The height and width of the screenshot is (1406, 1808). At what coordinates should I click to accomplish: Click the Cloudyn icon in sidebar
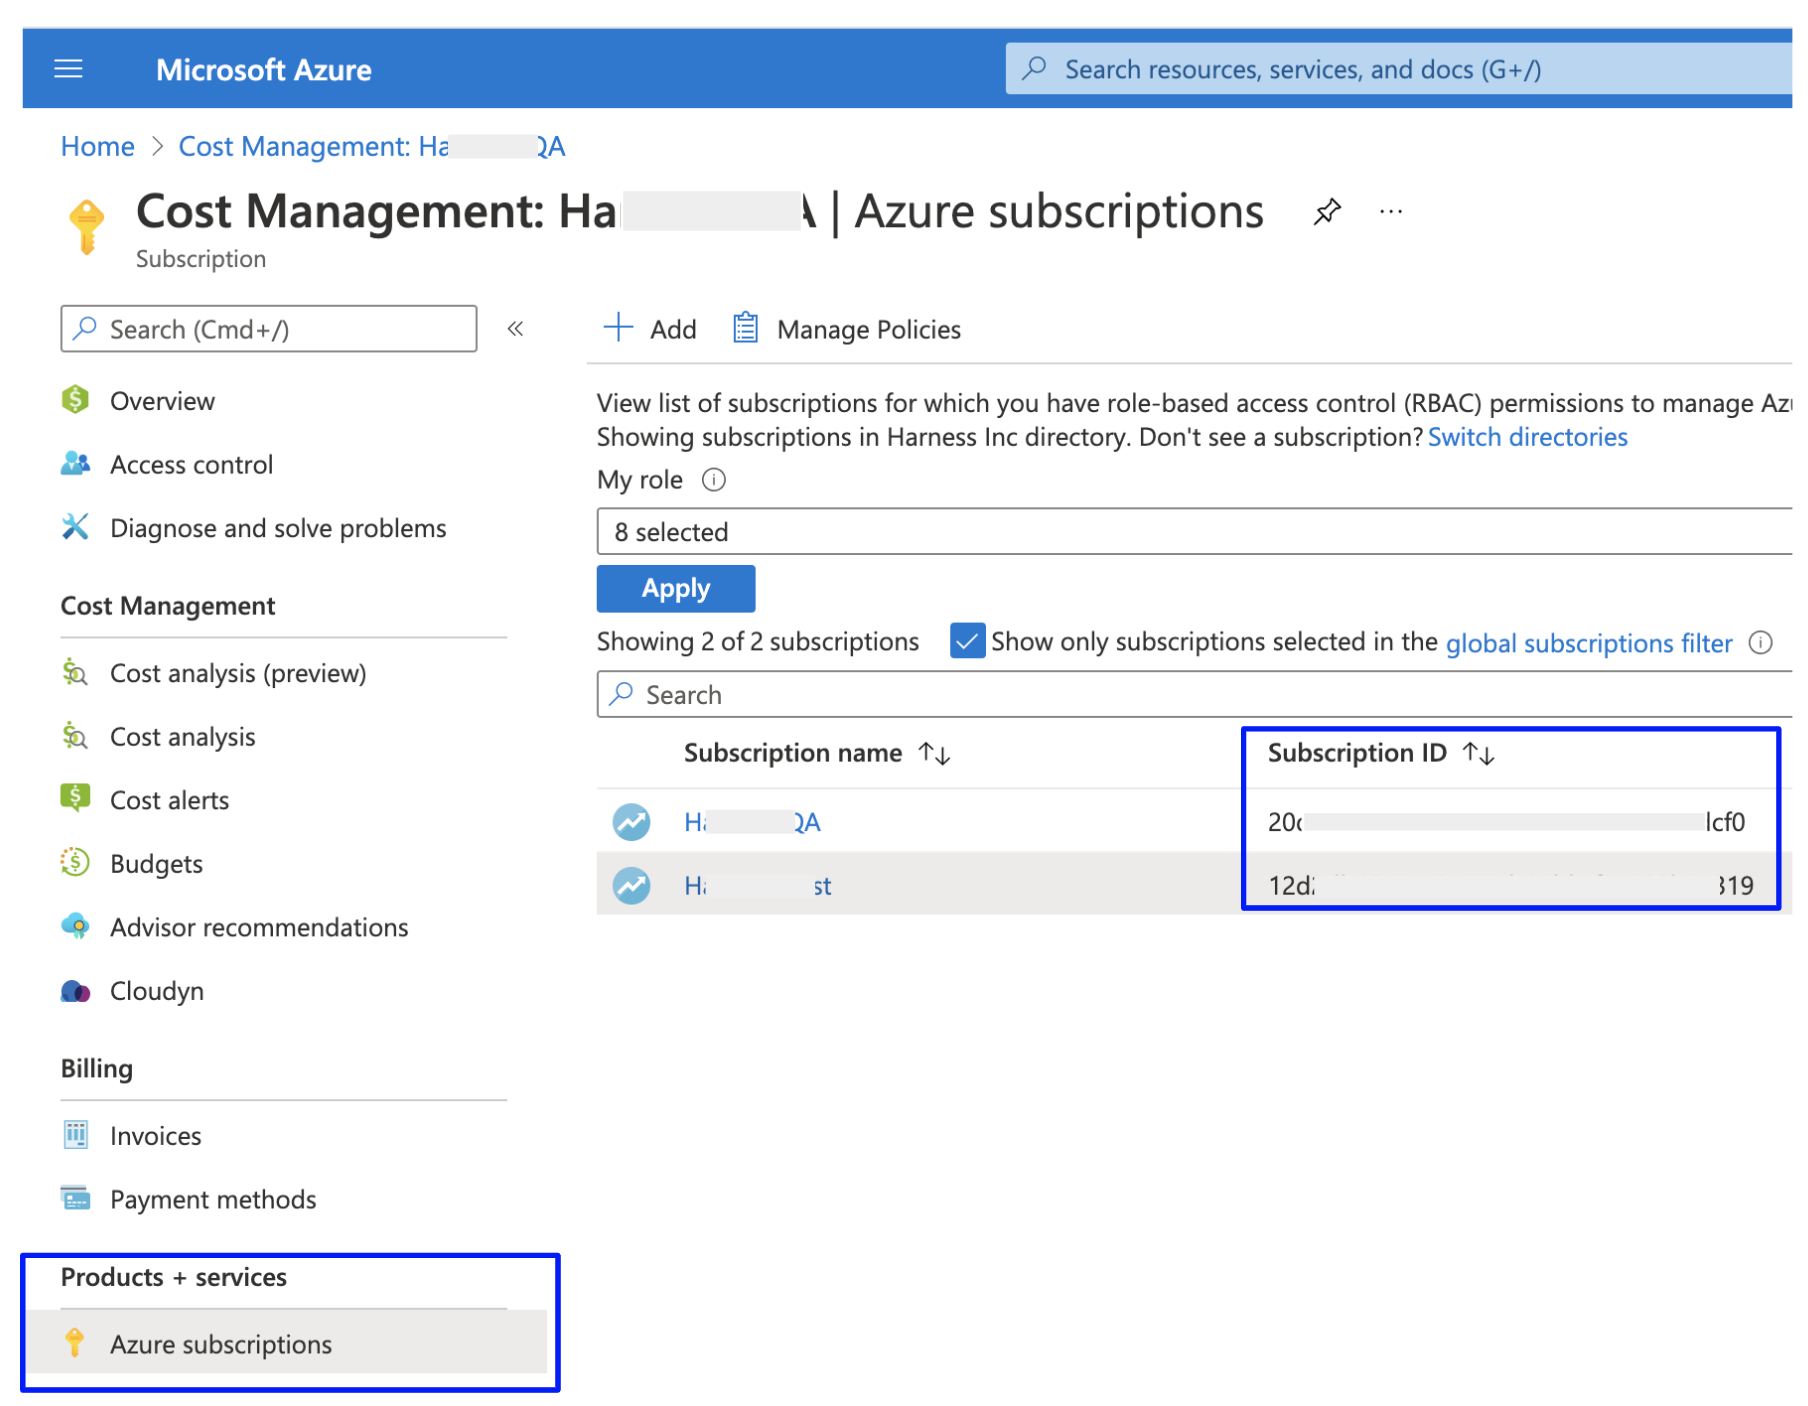tap(75, 990)
